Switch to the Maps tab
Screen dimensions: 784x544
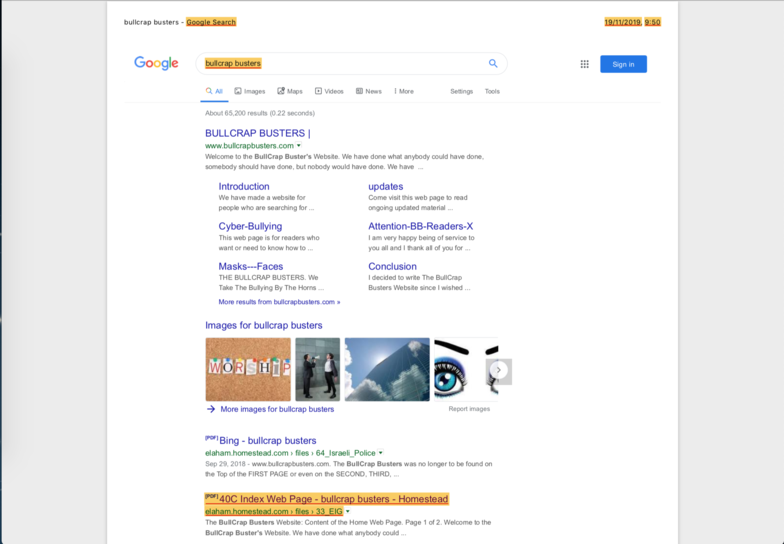click(x=290, y=92)
